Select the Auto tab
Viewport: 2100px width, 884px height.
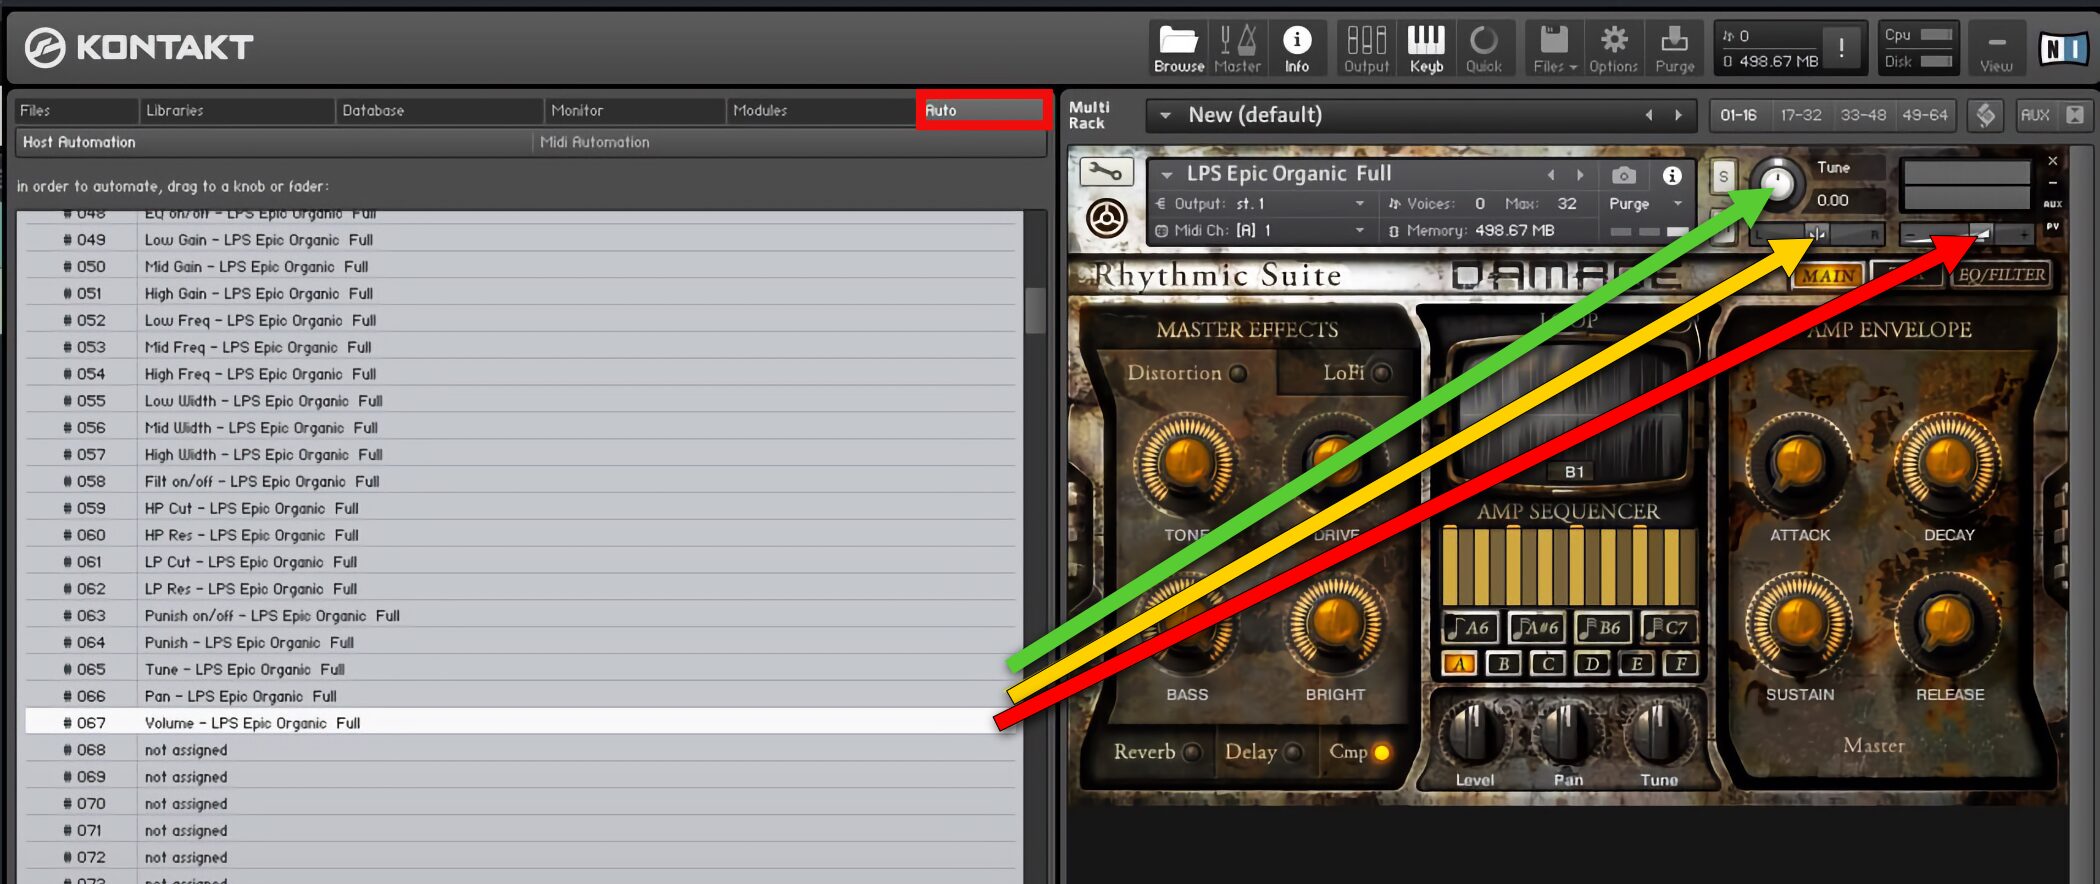click(x=983, y=110)
